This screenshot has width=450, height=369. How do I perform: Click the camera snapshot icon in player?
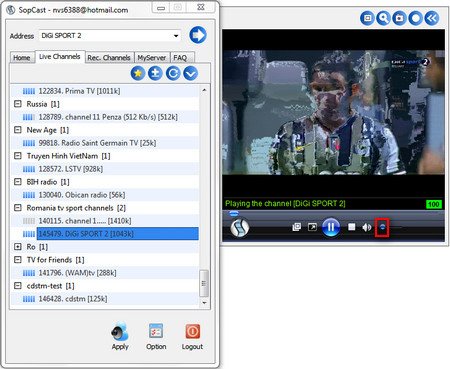pos(399,18)
